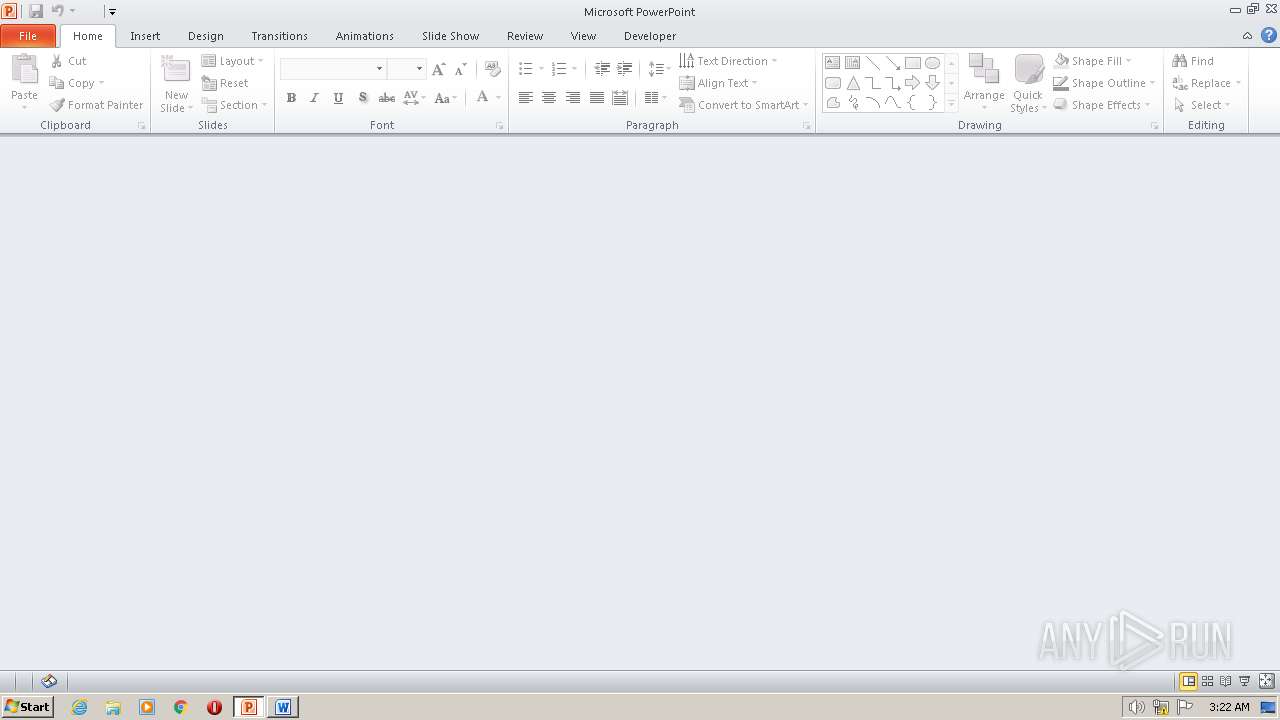Open Align Text menu

[718, 83]
